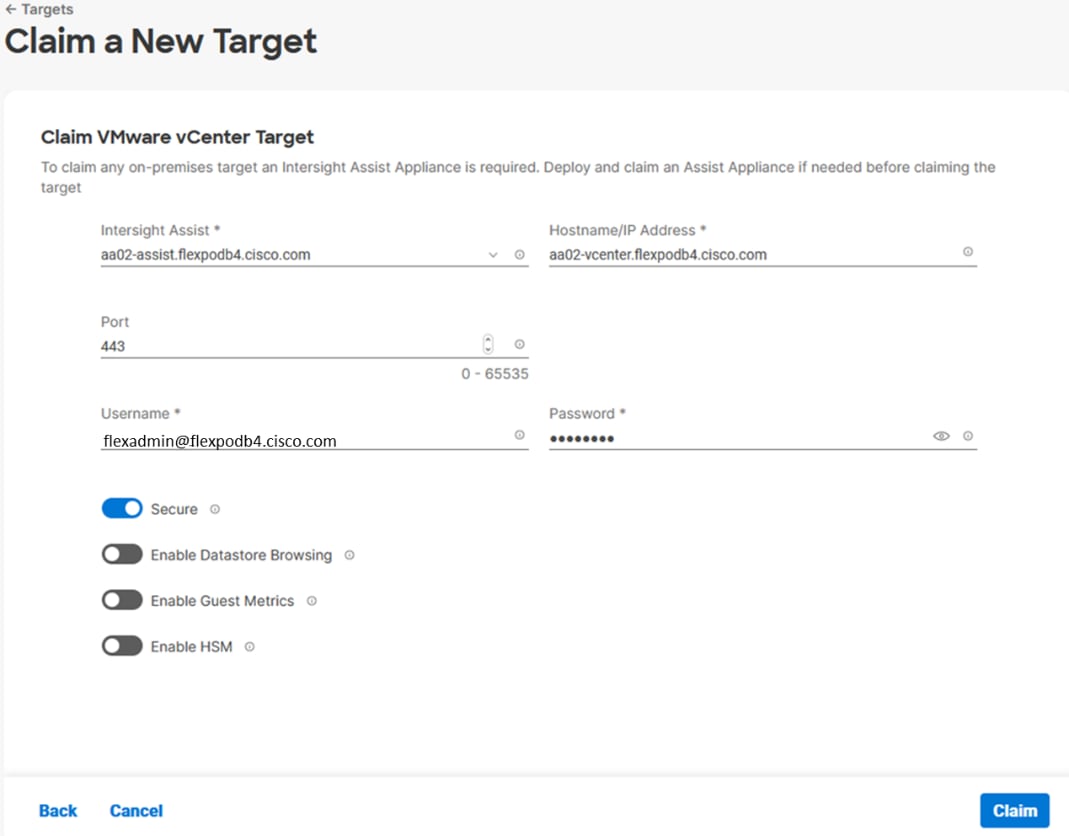1069x836 pixels.
Task: Enable the Guest Metrics toggle
Action: 122,600
